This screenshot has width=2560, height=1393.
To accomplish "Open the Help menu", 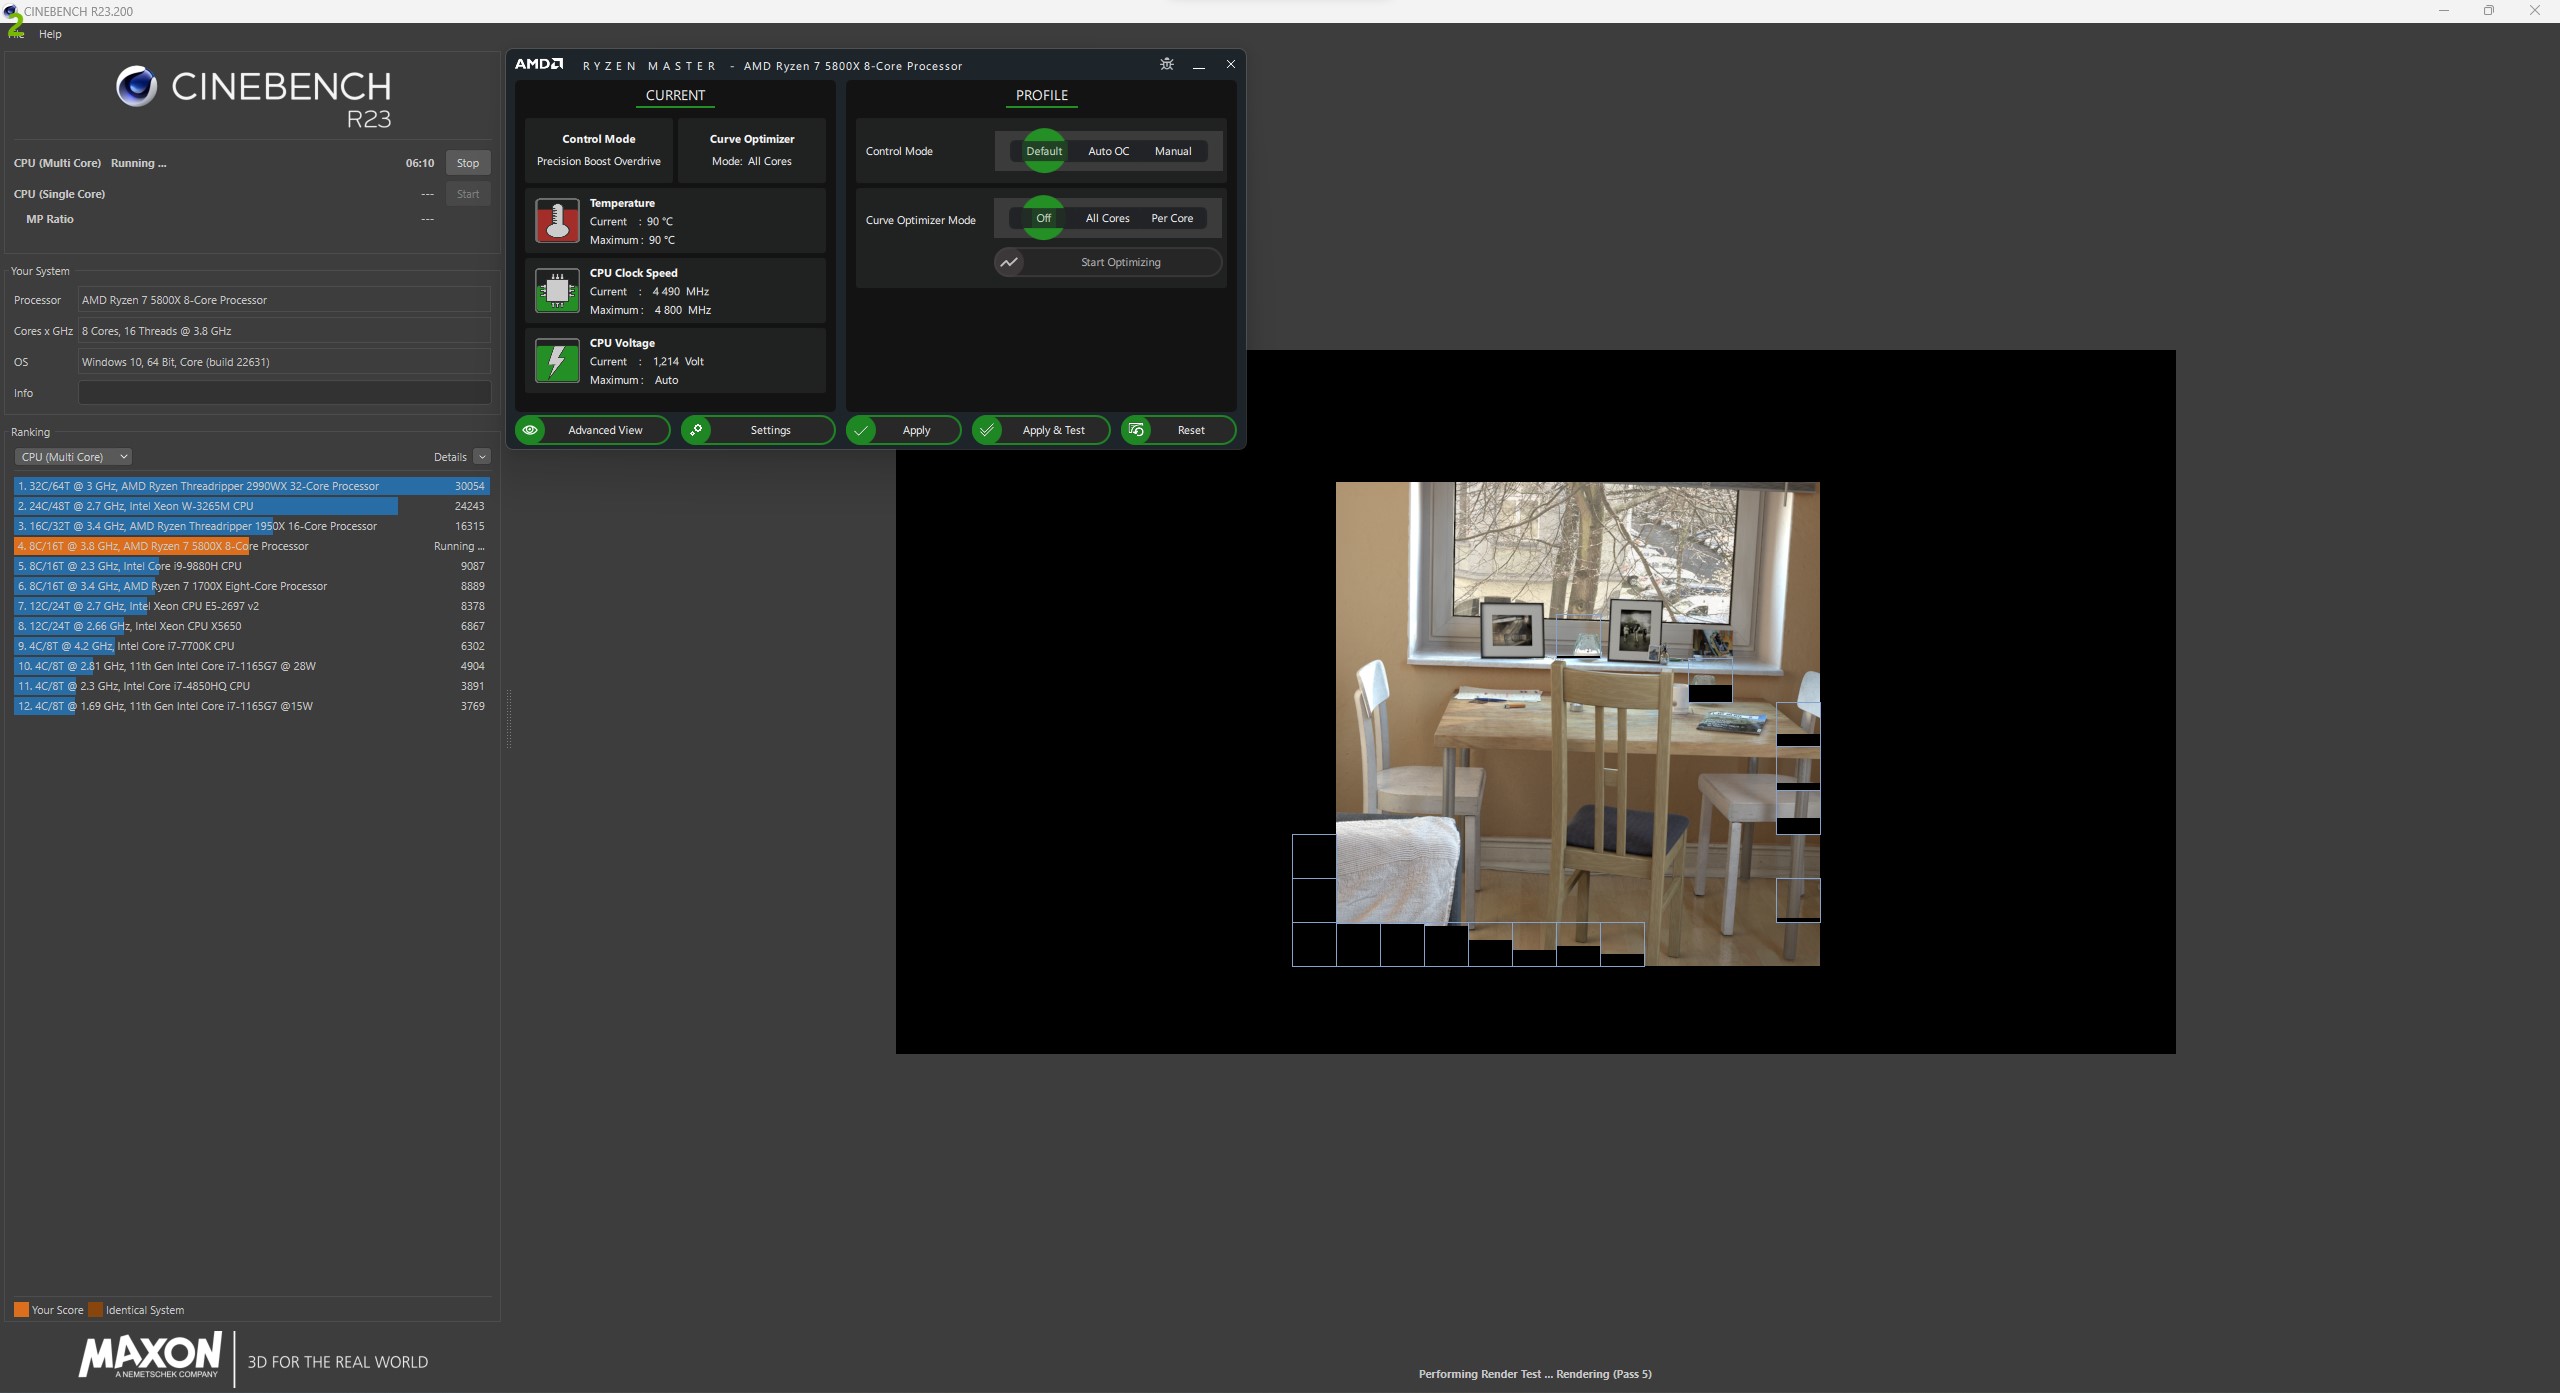I will [50, 34].
